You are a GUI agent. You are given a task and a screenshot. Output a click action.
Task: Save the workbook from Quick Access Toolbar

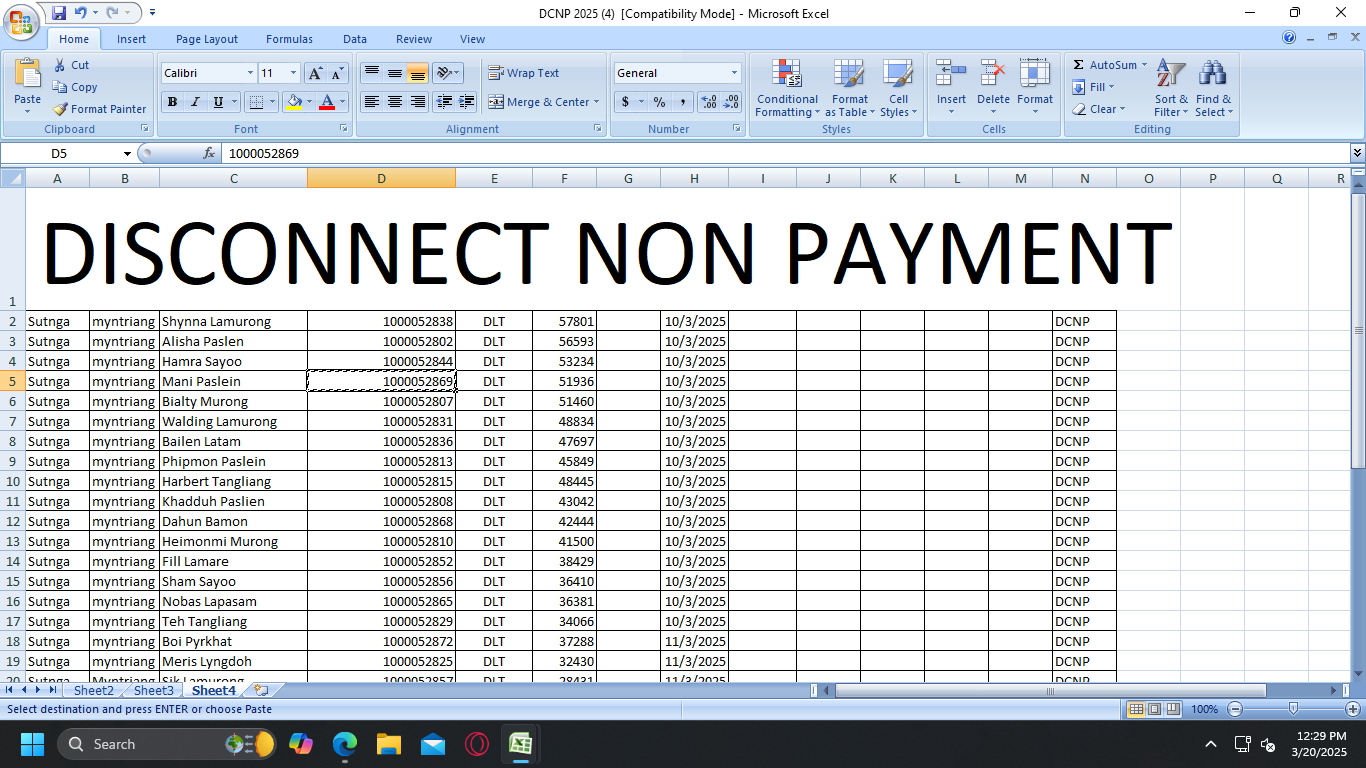pos(59,13)
